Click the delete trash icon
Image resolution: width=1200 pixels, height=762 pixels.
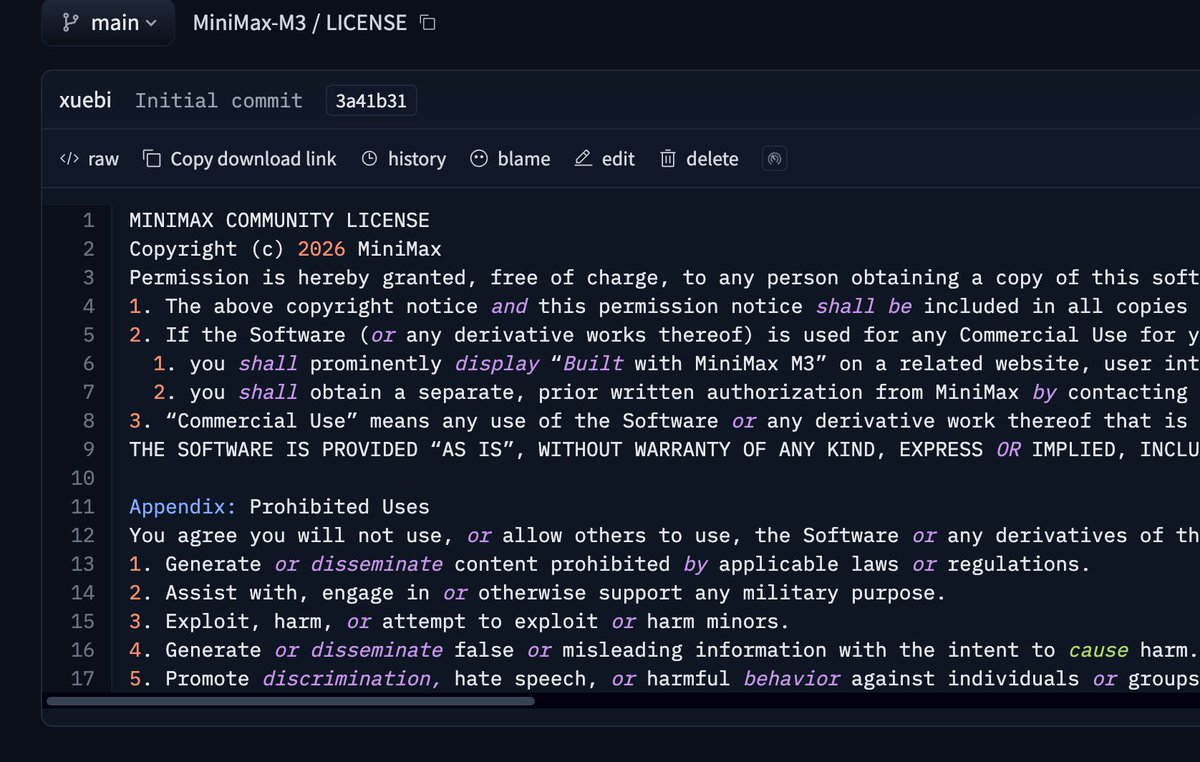[668, 159]
